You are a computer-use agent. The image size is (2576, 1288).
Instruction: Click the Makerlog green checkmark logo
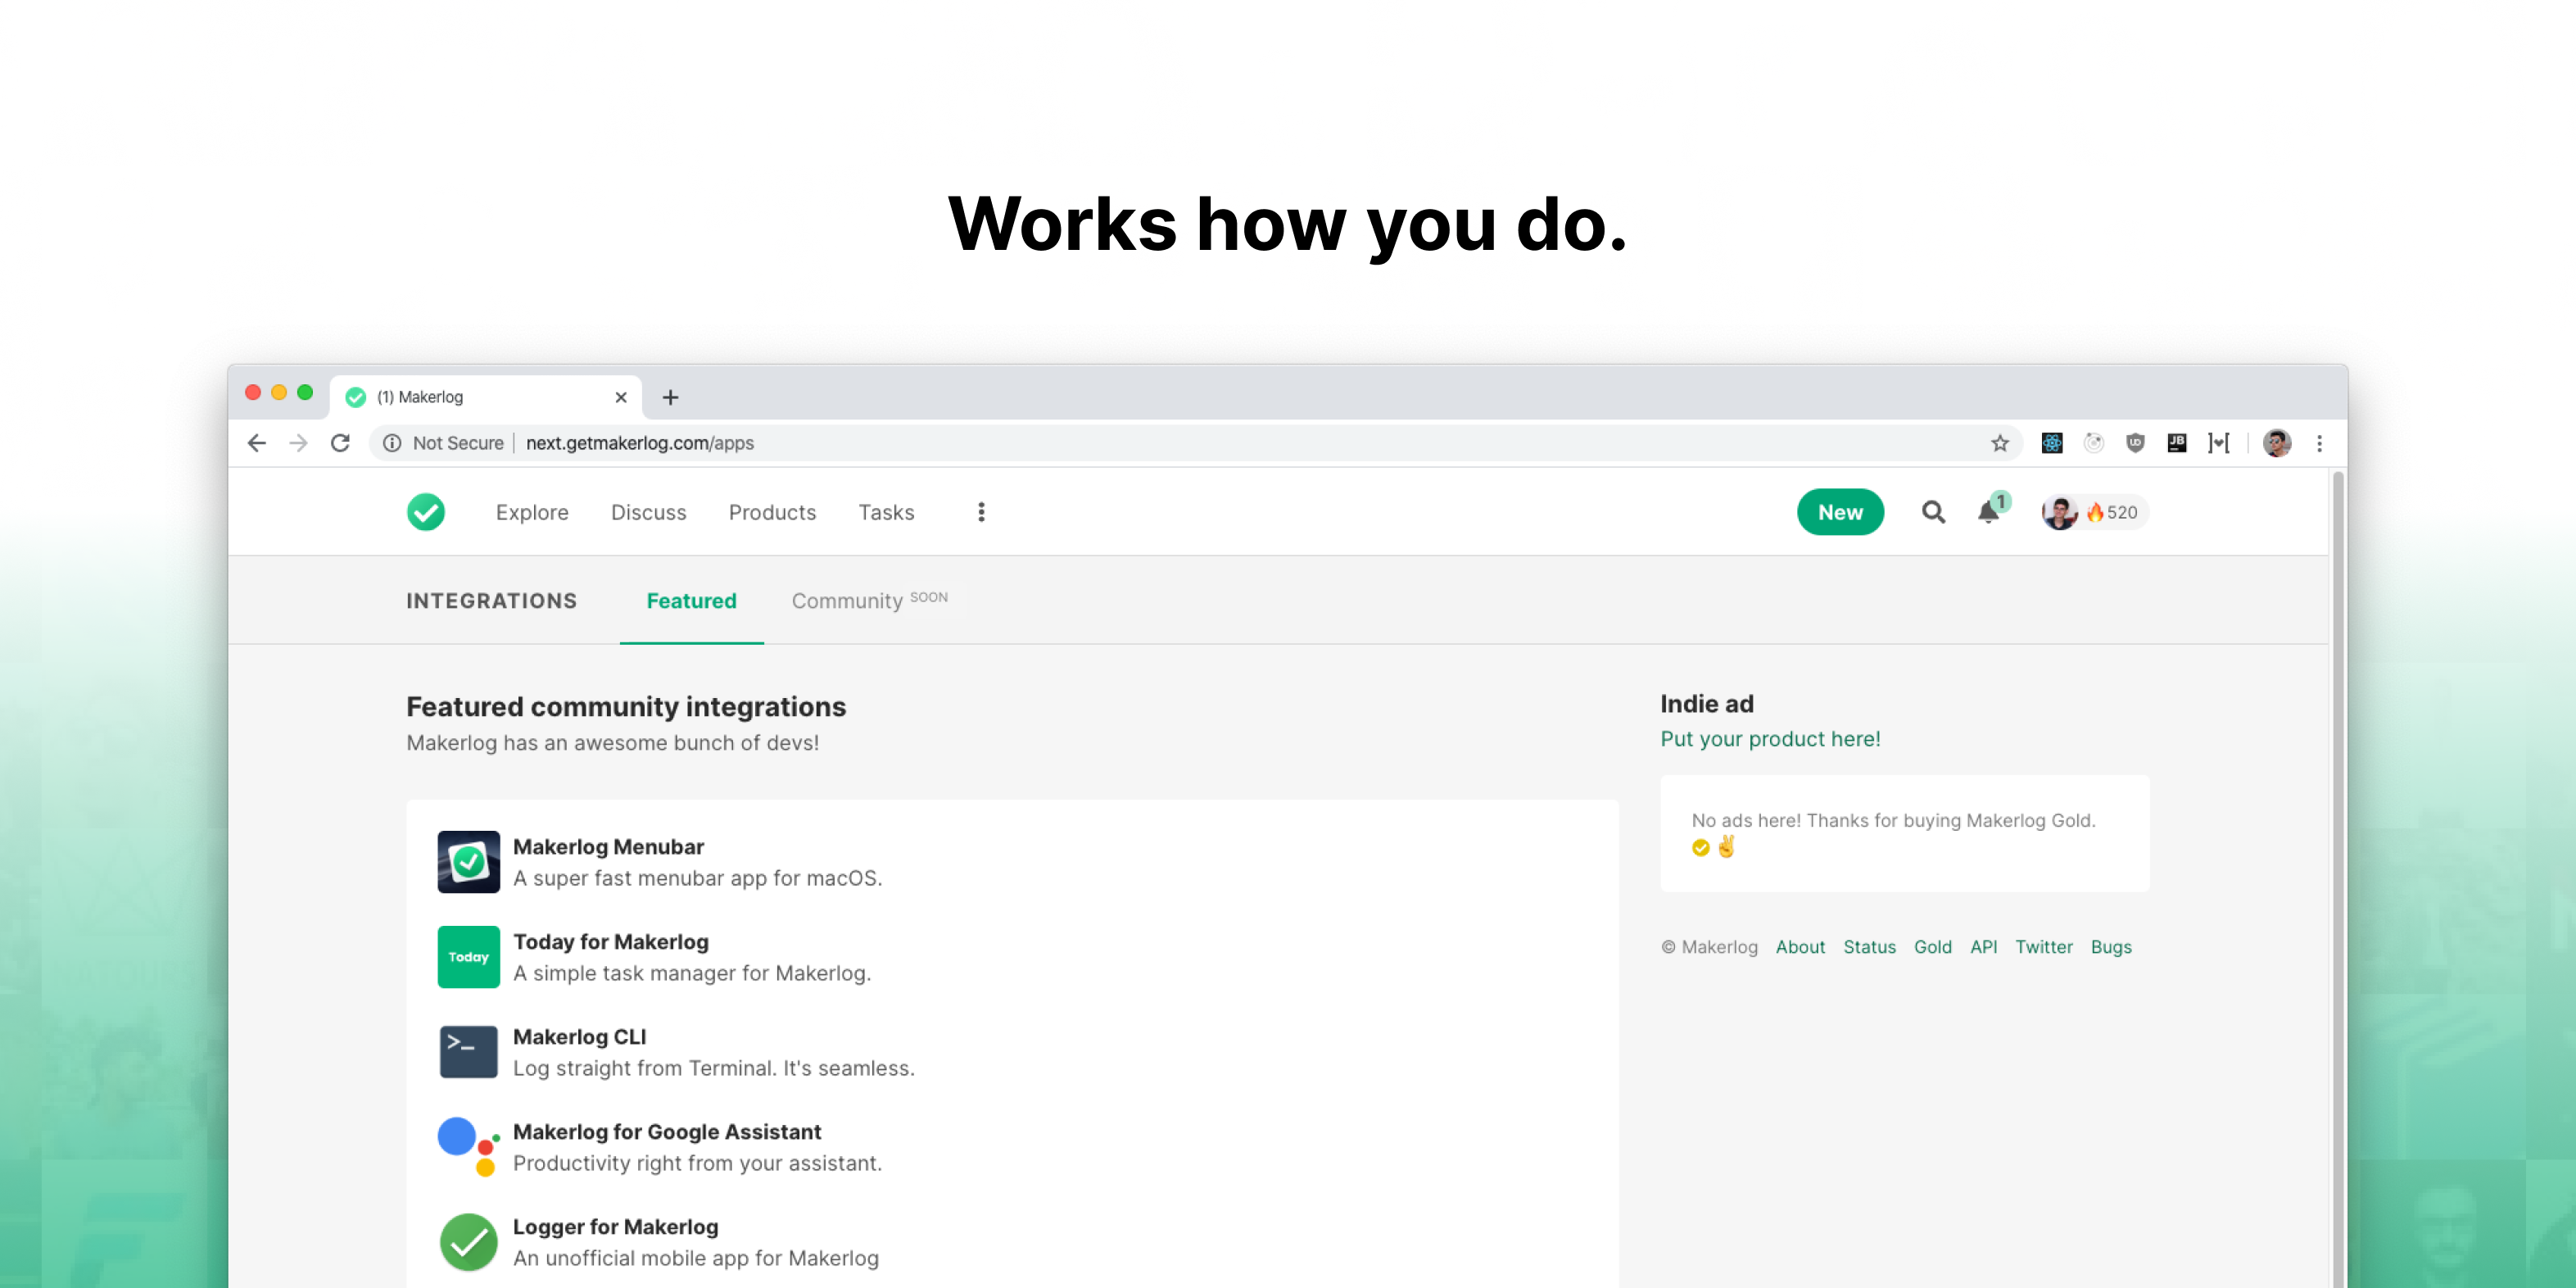(425, 512)
